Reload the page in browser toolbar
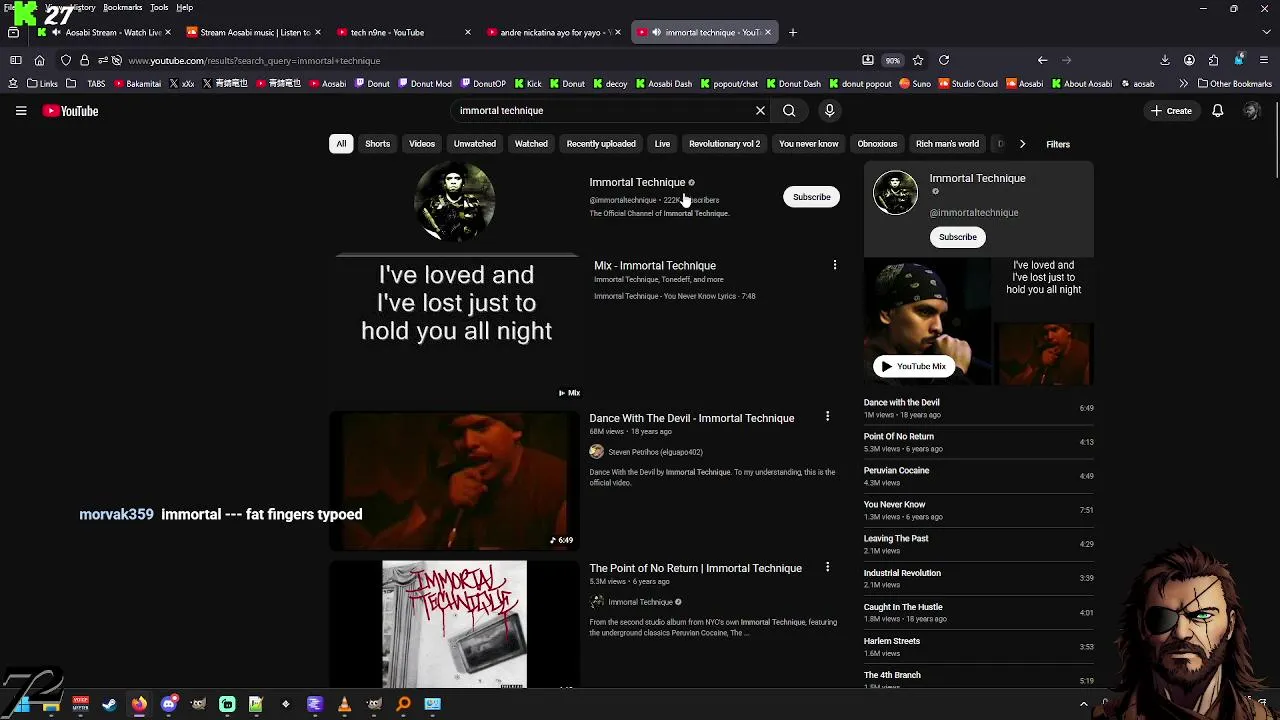 coord(944,60)
